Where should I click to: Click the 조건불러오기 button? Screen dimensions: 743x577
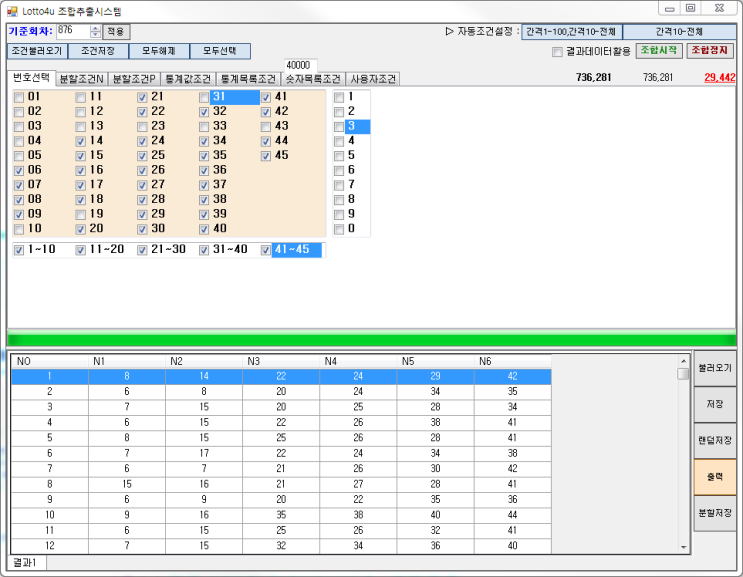pos(37,51)
